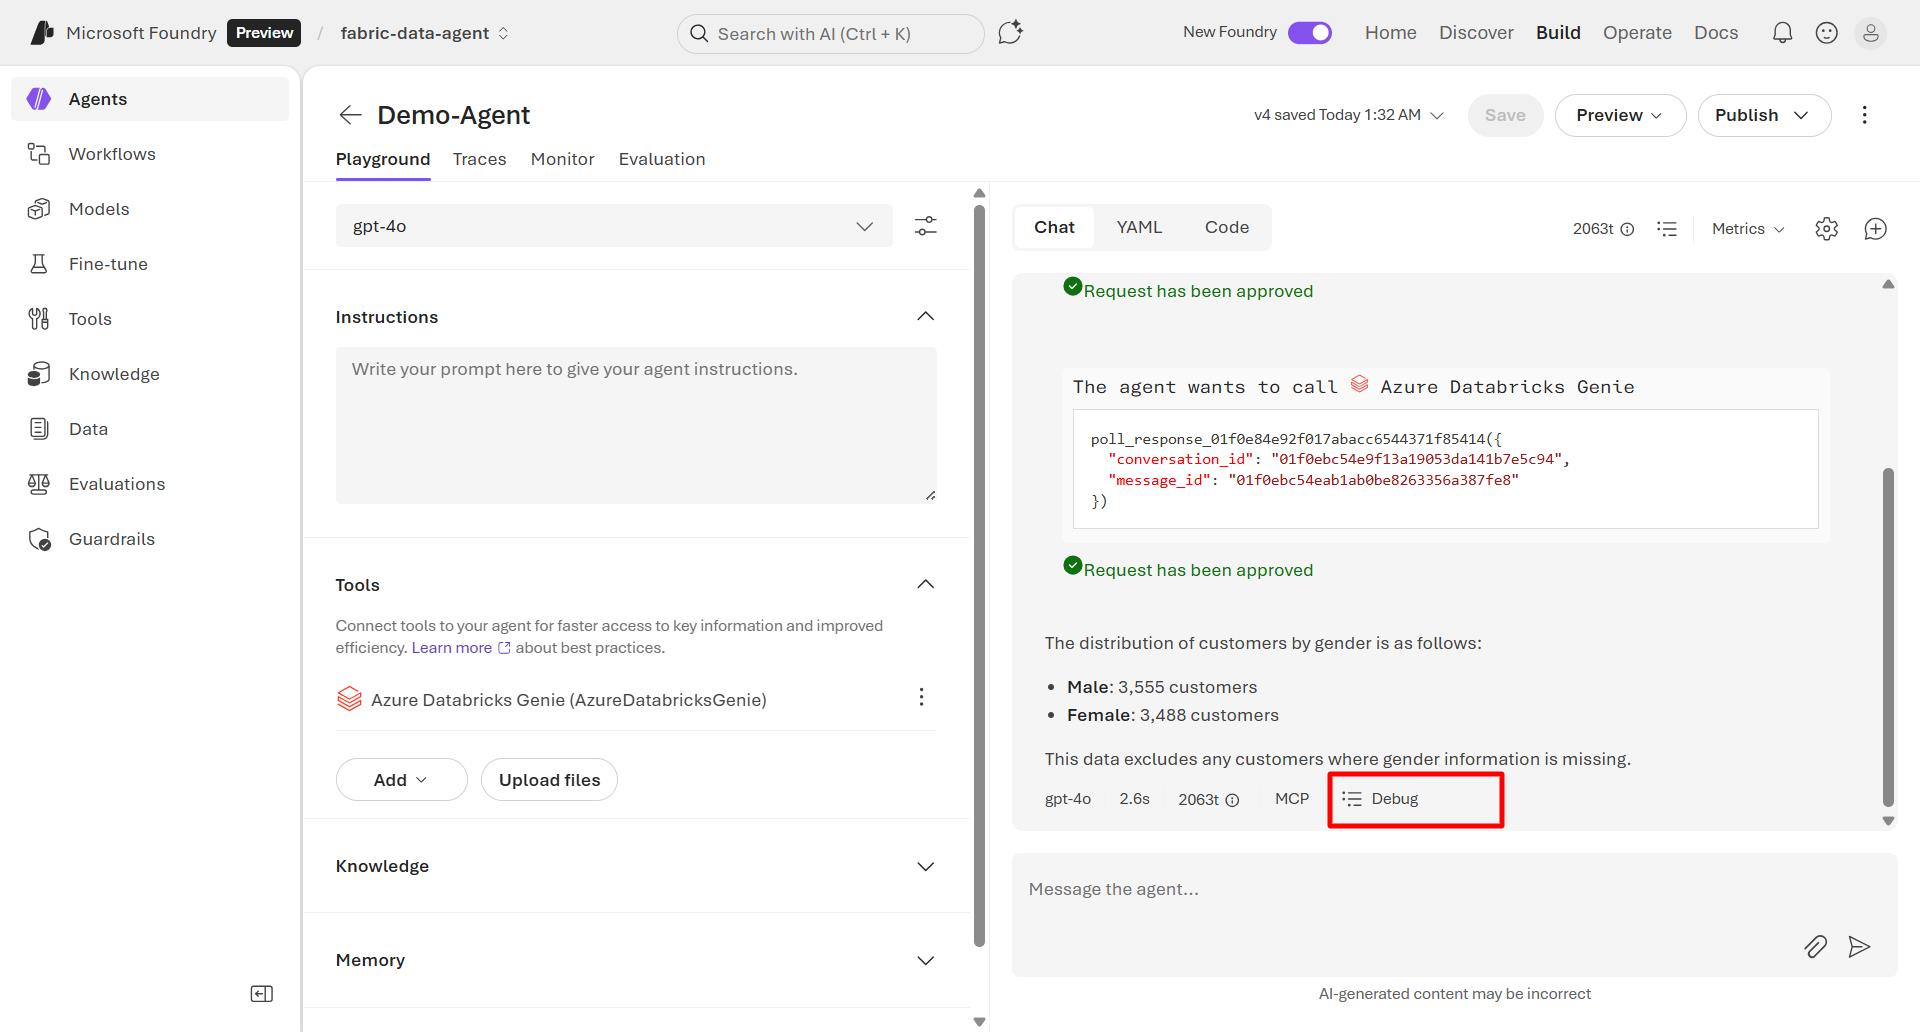Open the user account avatar
Screen dimensions: 1920x1032
(x=1870, y=33)
